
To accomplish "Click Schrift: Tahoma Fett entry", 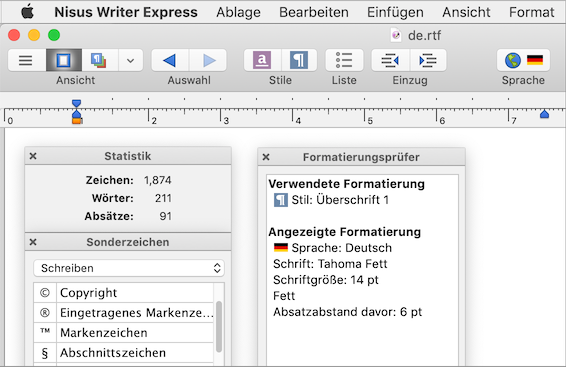I will click(330, 264).
